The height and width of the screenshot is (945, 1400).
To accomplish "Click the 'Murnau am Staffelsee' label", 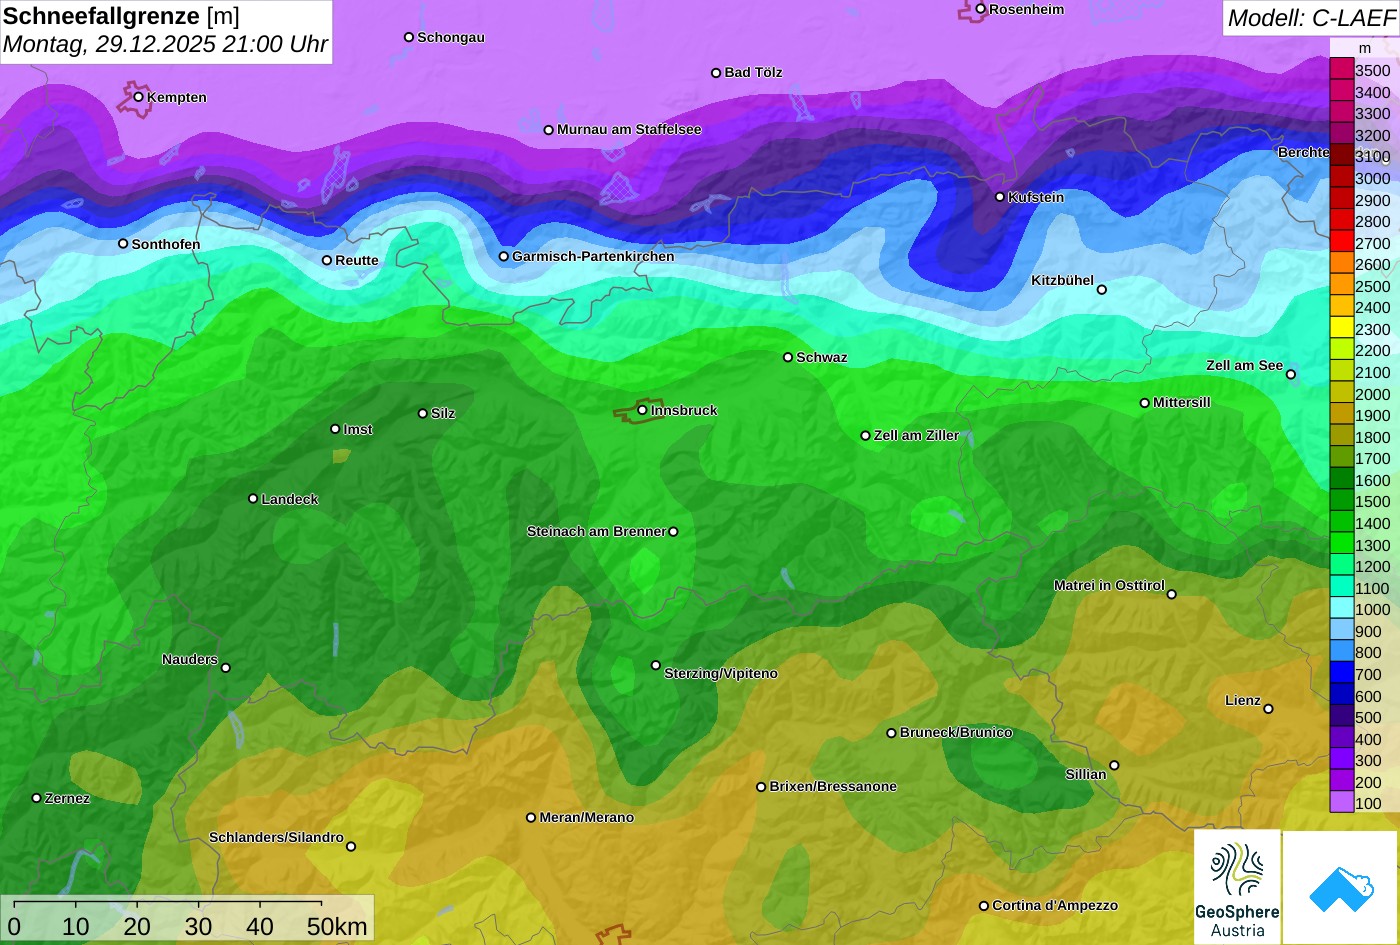I will point(629,129).
